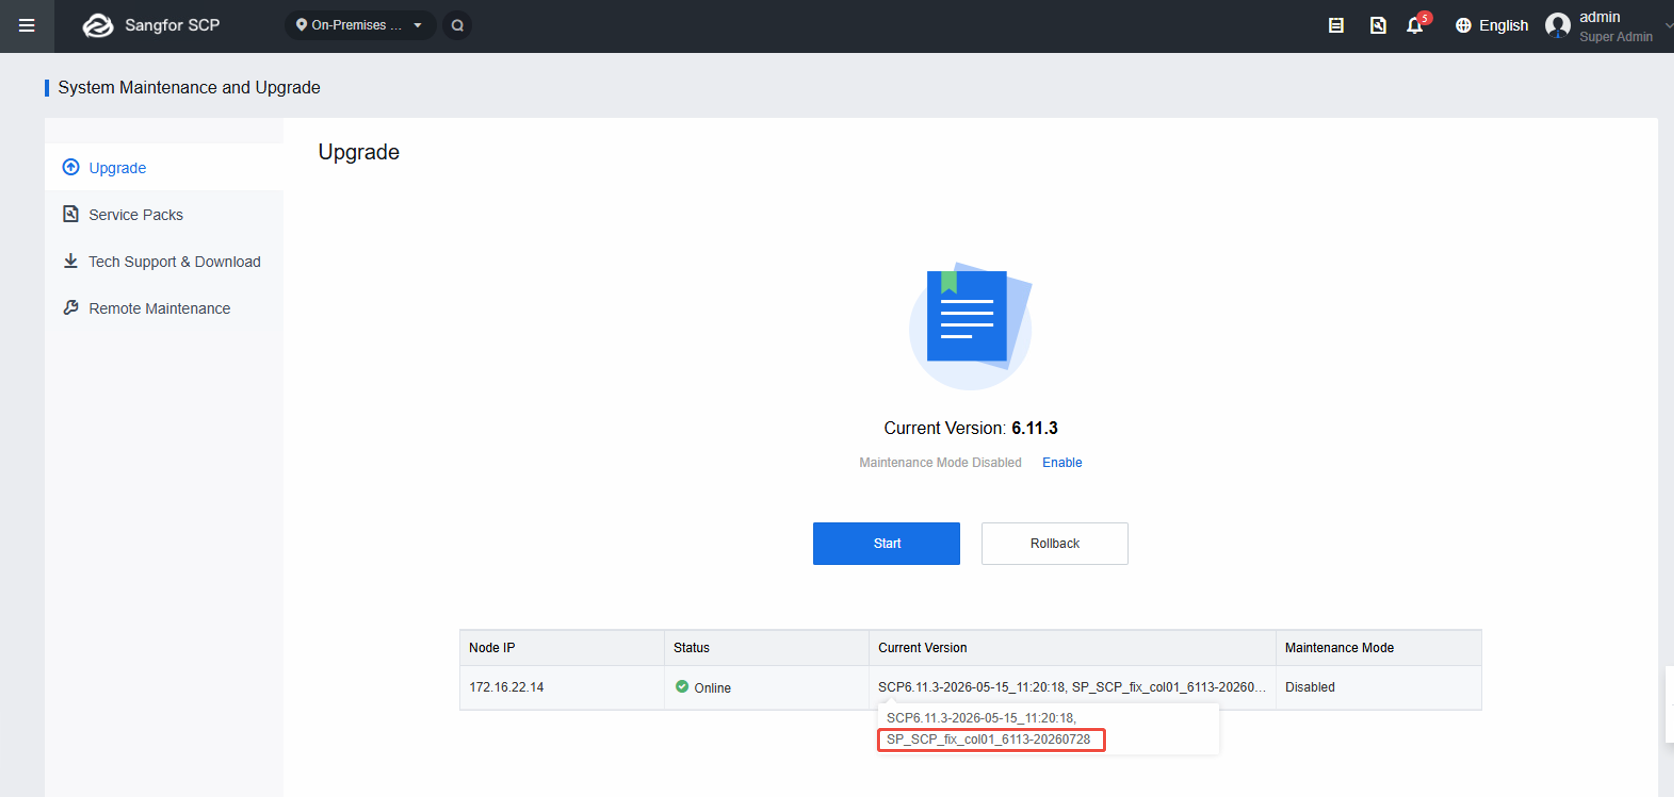
Task: Click the search magnifier icon
Action: tap(458, 26)
